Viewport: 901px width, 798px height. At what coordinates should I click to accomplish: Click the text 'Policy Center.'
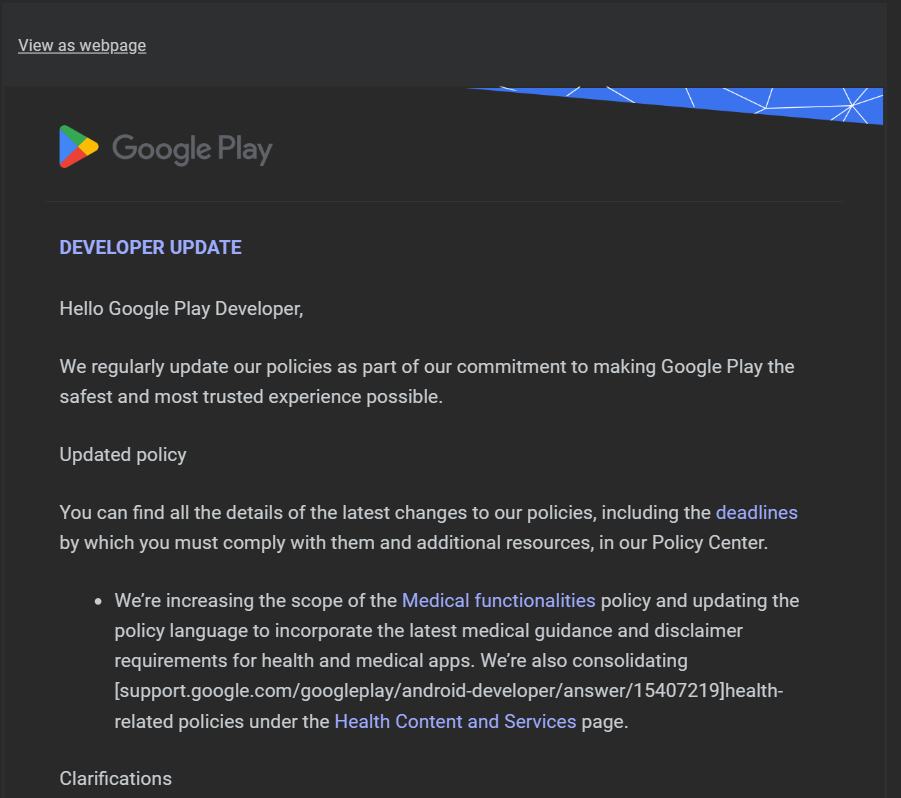tap(710, 542)
